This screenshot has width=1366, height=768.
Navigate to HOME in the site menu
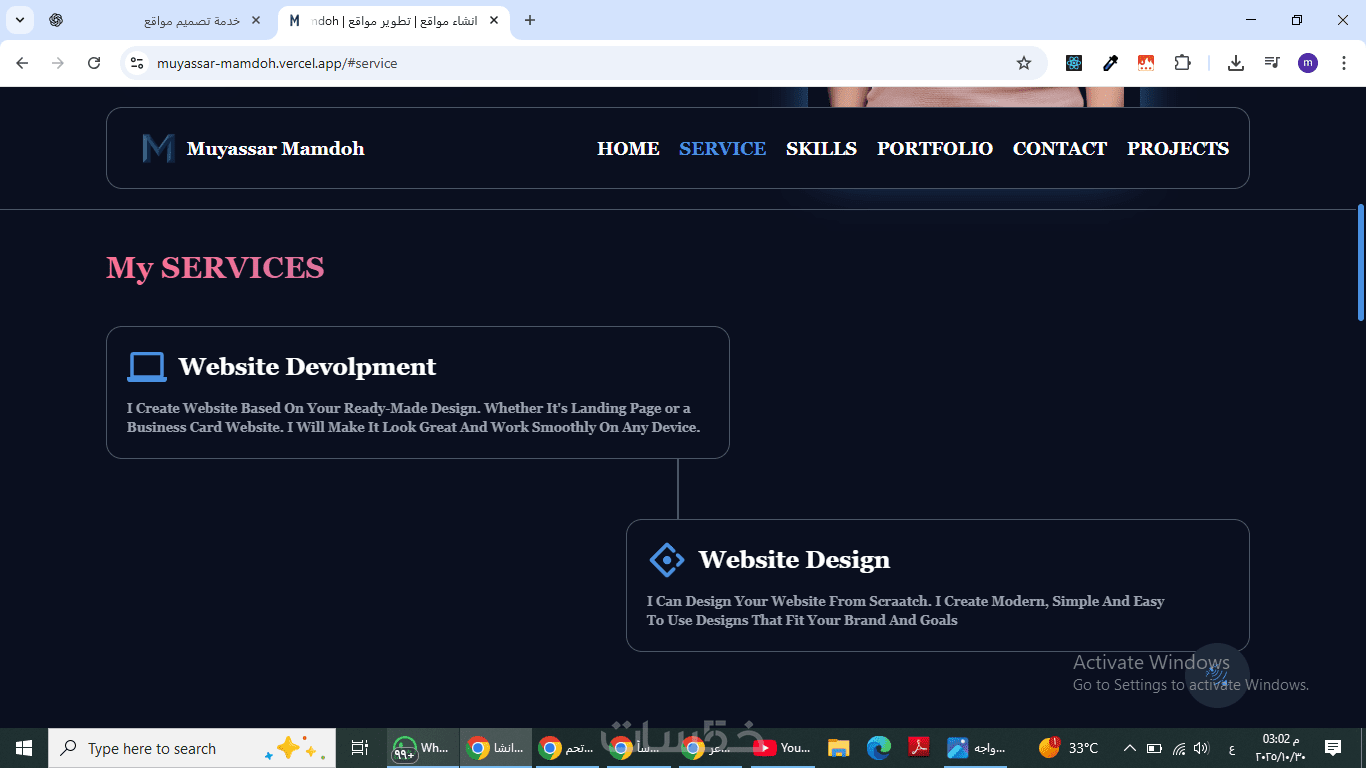628,149
